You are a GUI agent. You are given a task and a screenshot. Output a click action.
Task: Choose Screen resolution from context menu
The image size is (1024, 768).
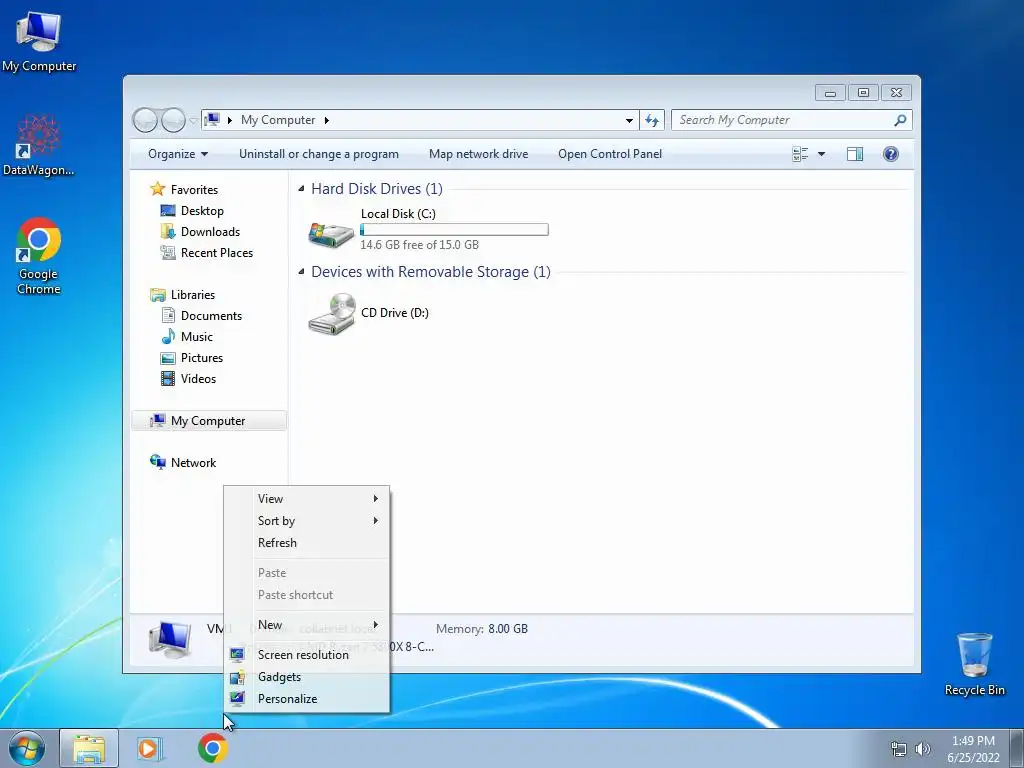point(306,655)
